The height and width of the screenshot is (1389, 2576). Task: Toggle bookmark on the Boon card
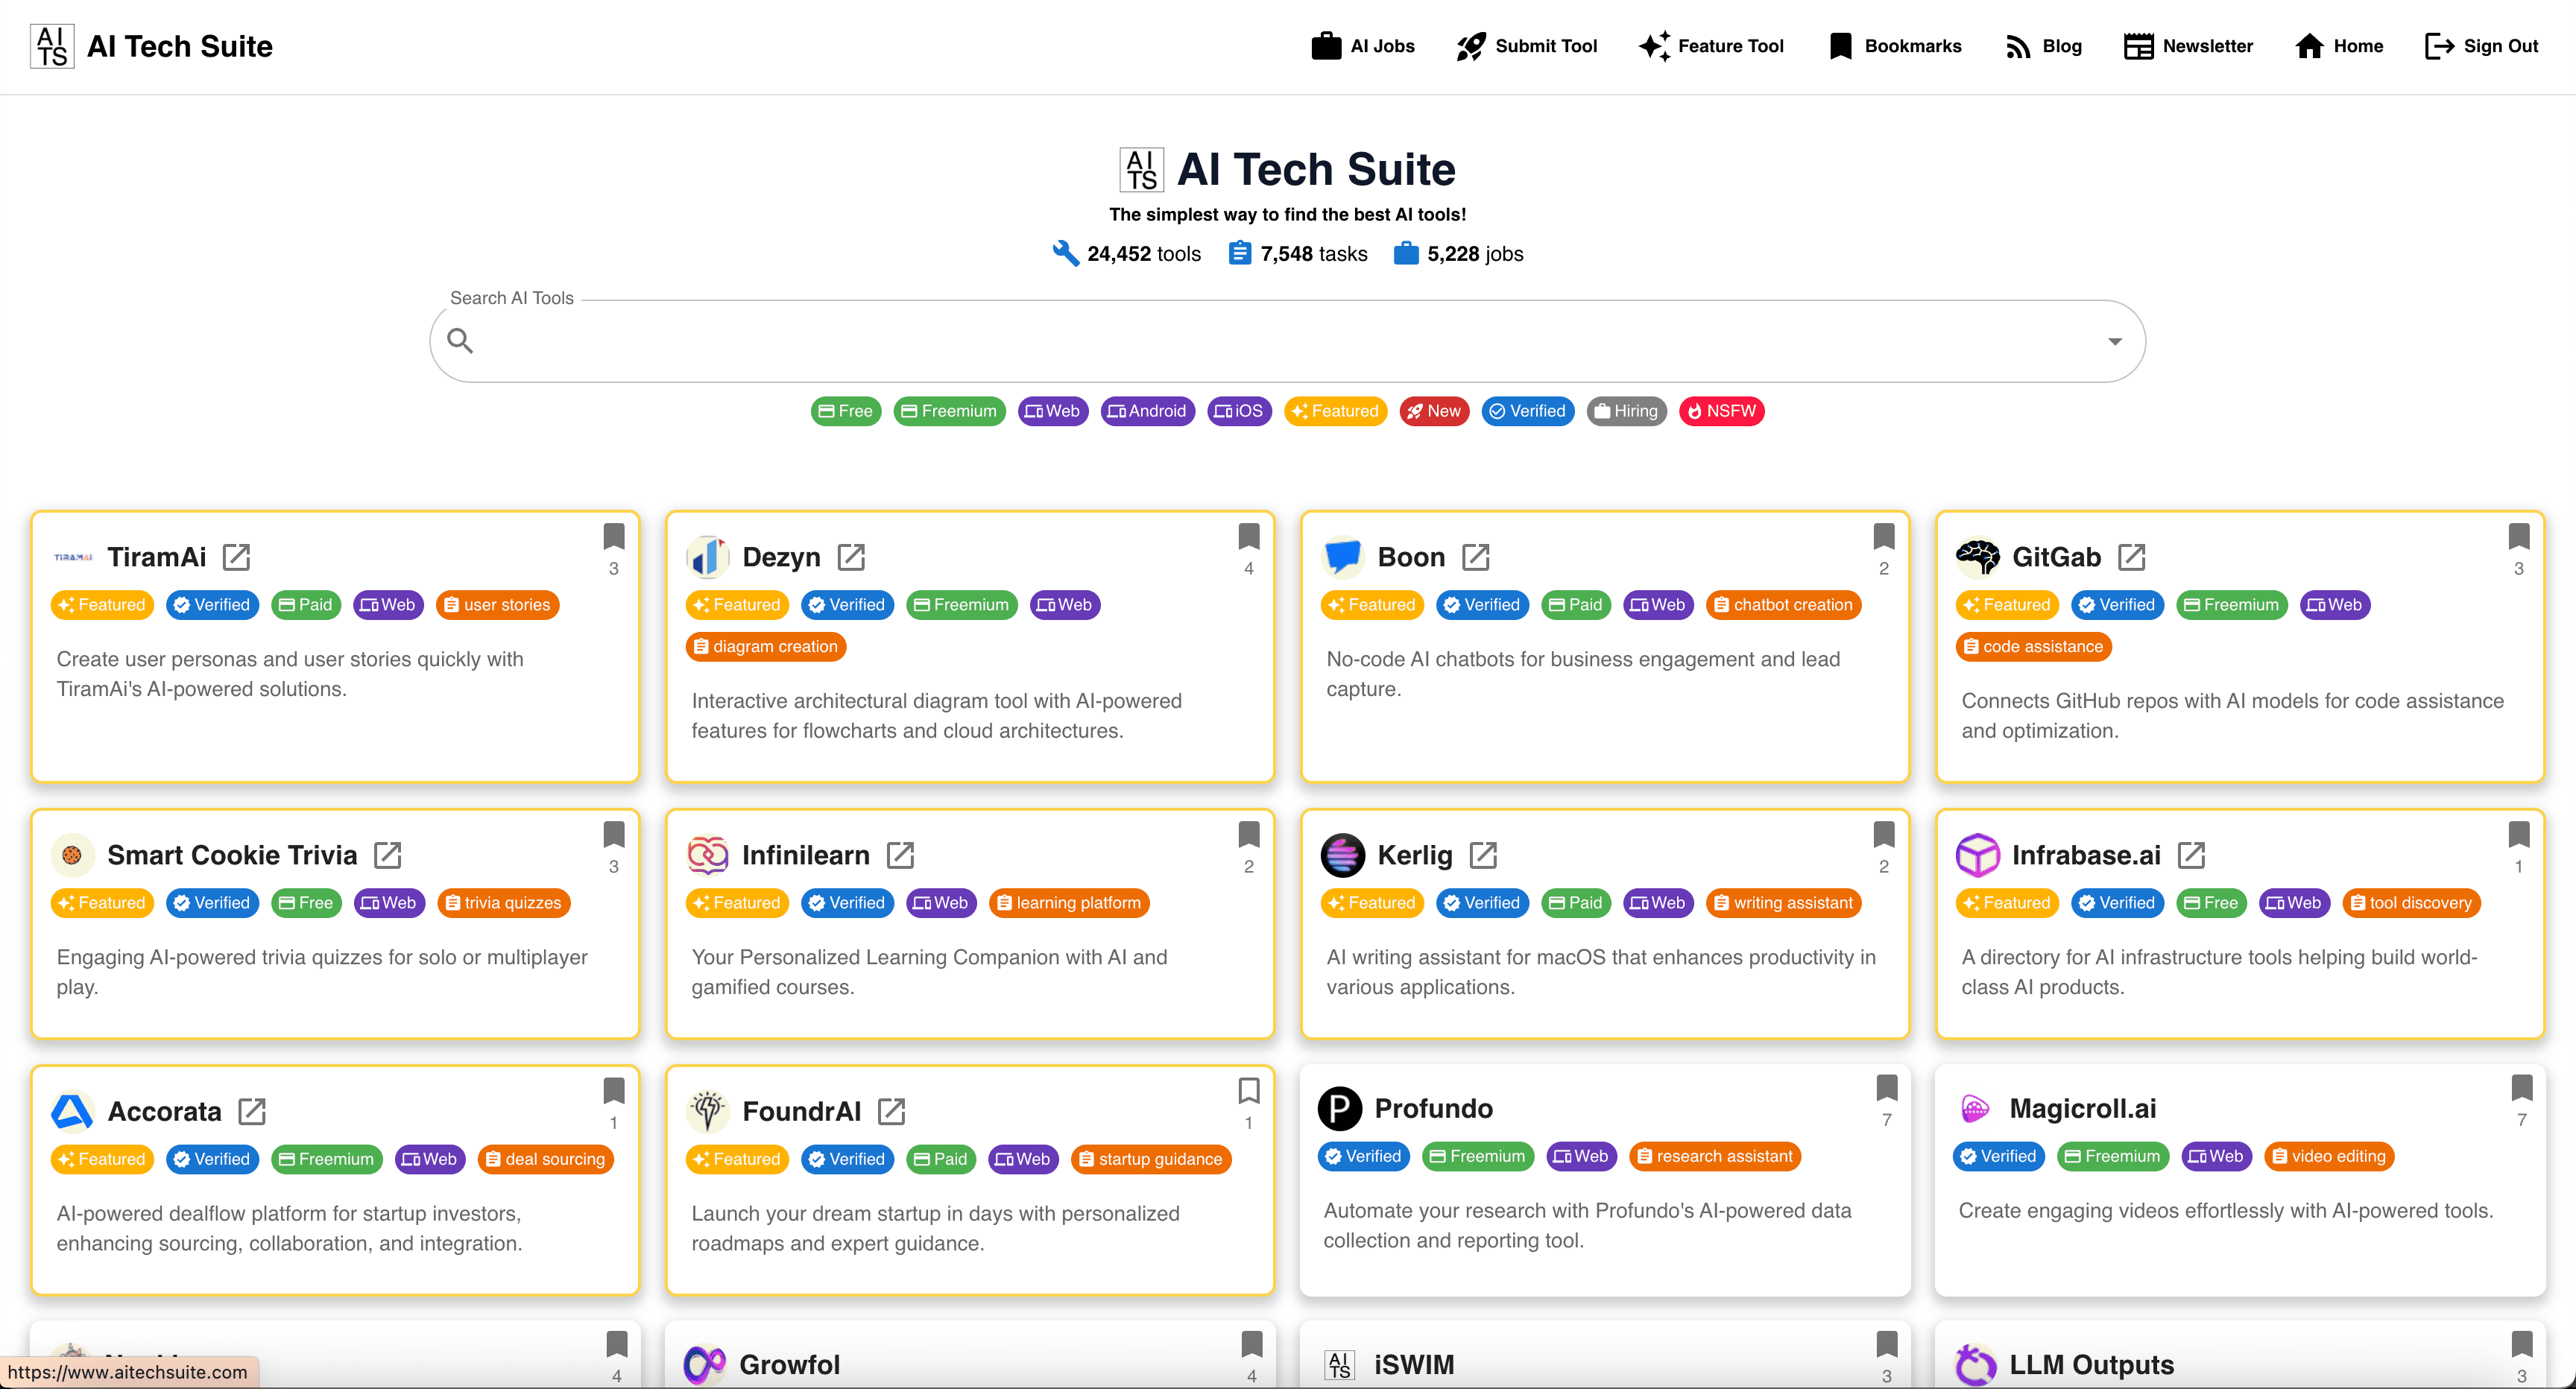pos(1884,537)
